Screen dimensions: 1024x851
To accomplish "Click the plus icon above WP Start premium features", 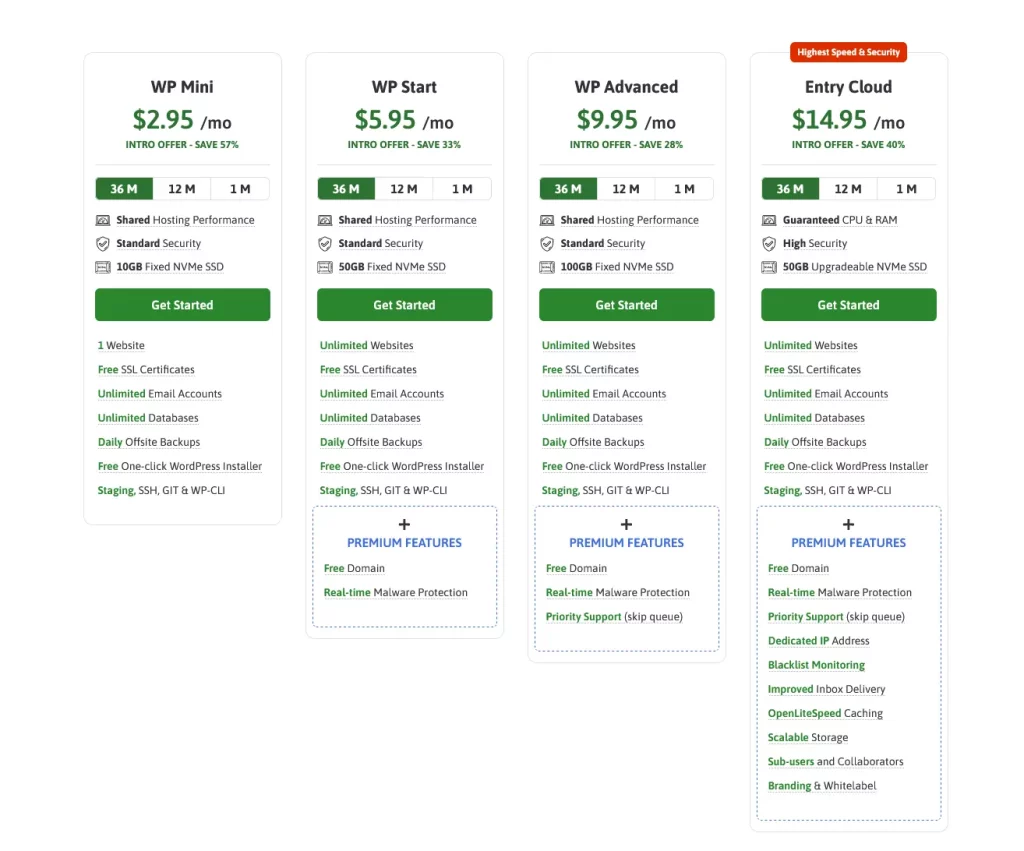I will click(404, 524).
